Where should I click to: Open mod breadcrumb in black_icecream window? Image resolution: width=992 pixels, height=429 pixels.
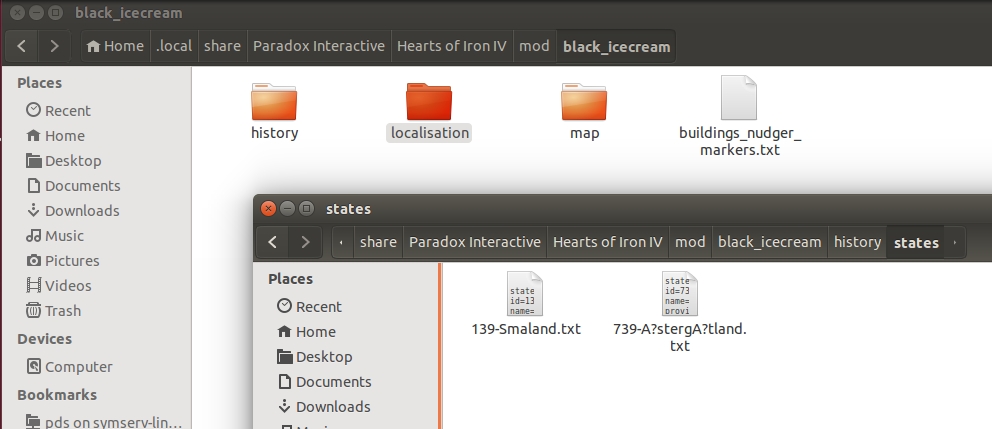point(534,46)
